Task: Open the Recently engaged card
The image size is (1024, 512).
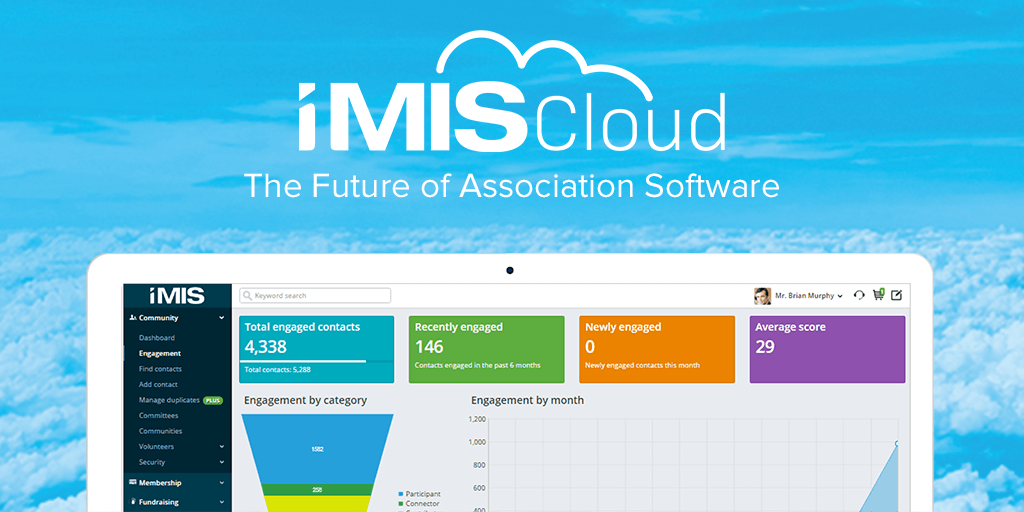Action: coord(487,349)
